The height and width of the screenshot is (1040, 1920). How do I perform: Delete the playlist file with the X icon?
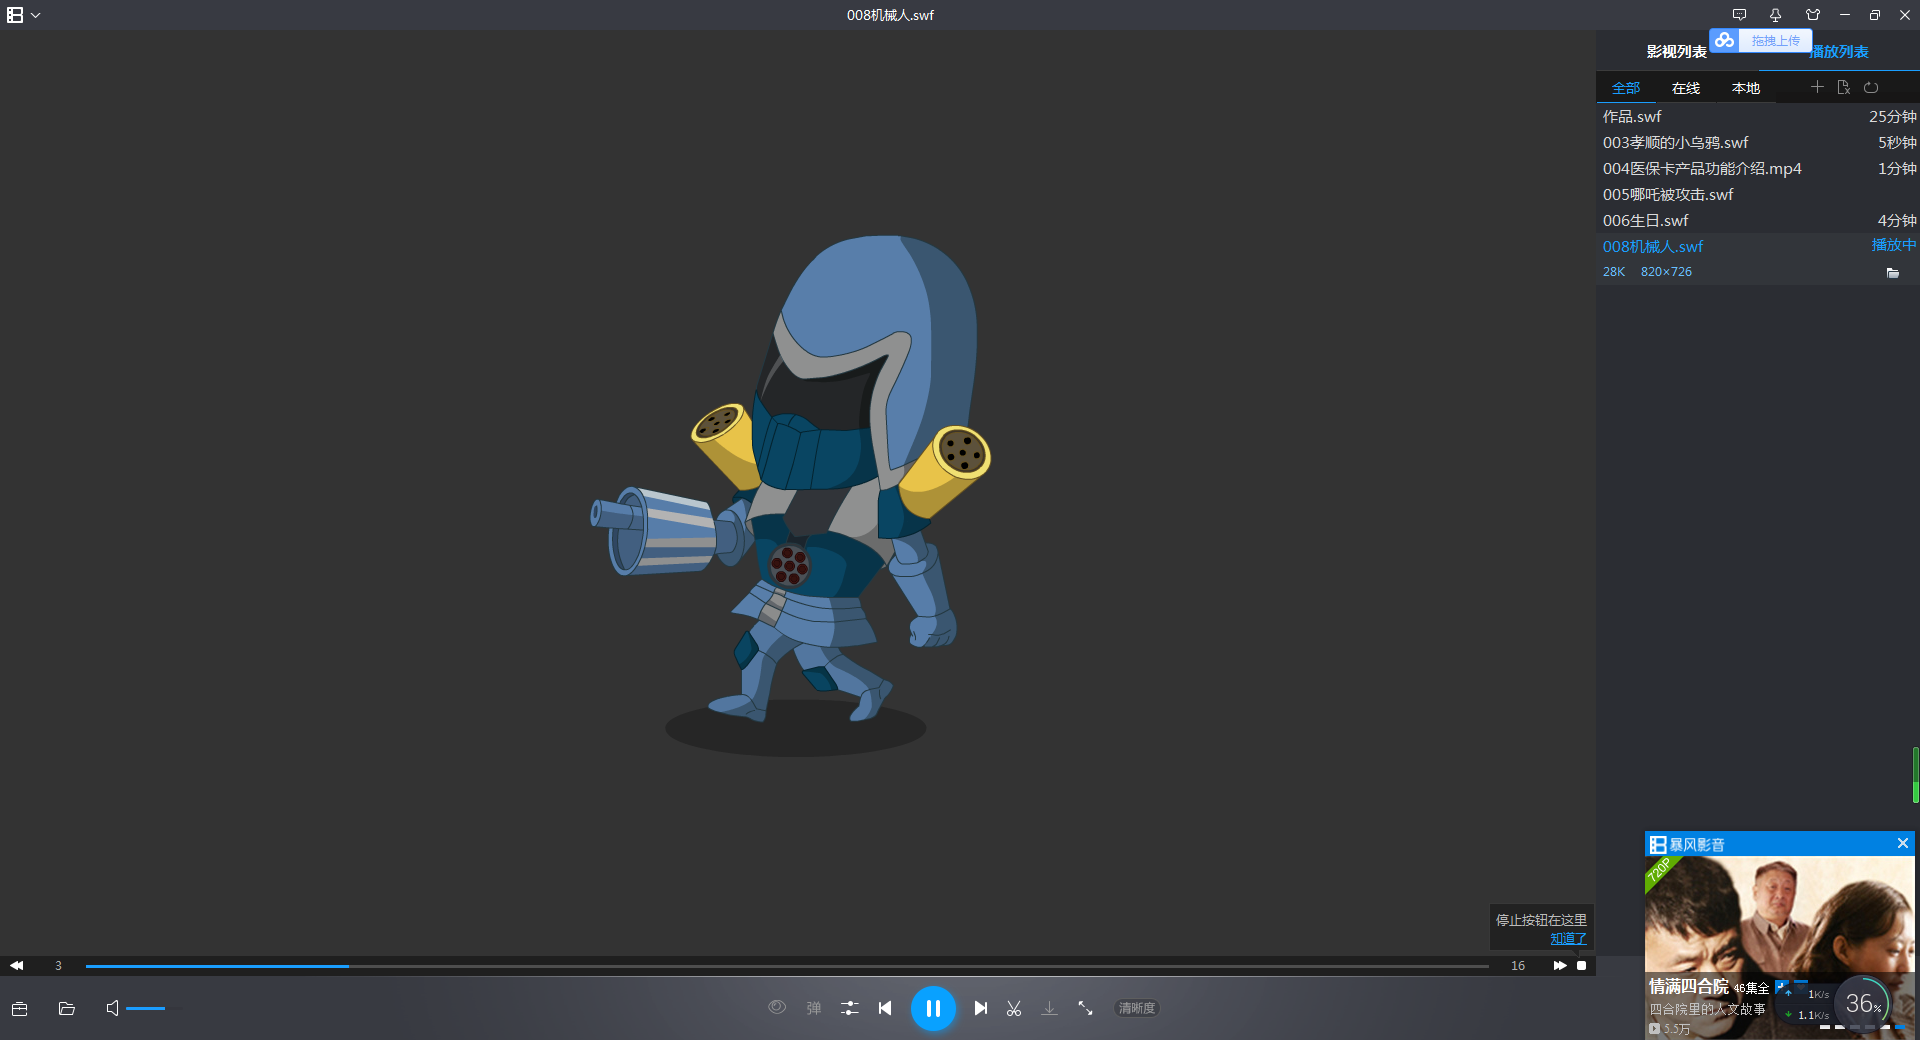click(x=1844, y=87)
